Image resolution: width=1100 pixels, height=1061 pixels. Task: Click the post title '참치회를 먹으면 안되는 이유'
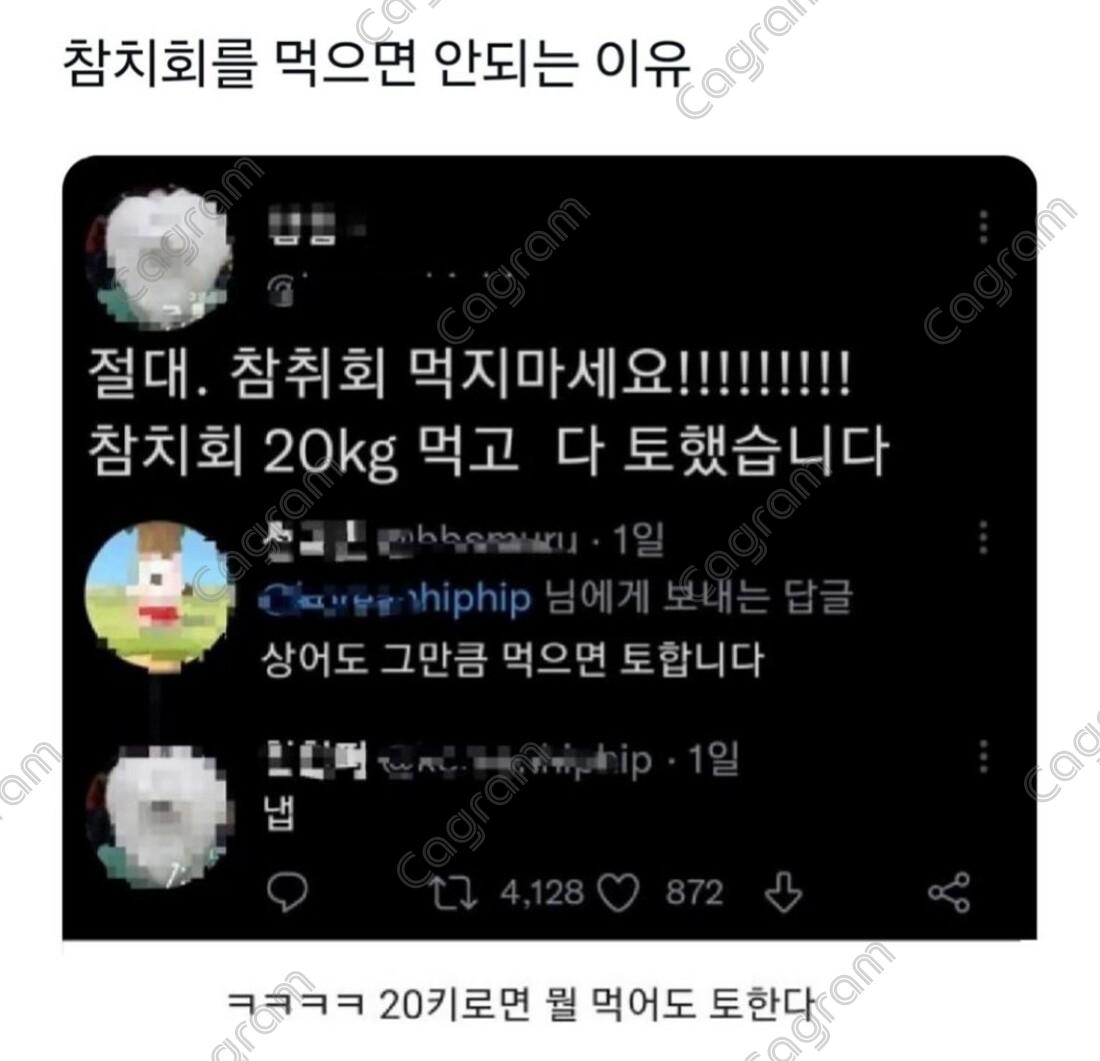click(377, 64)
